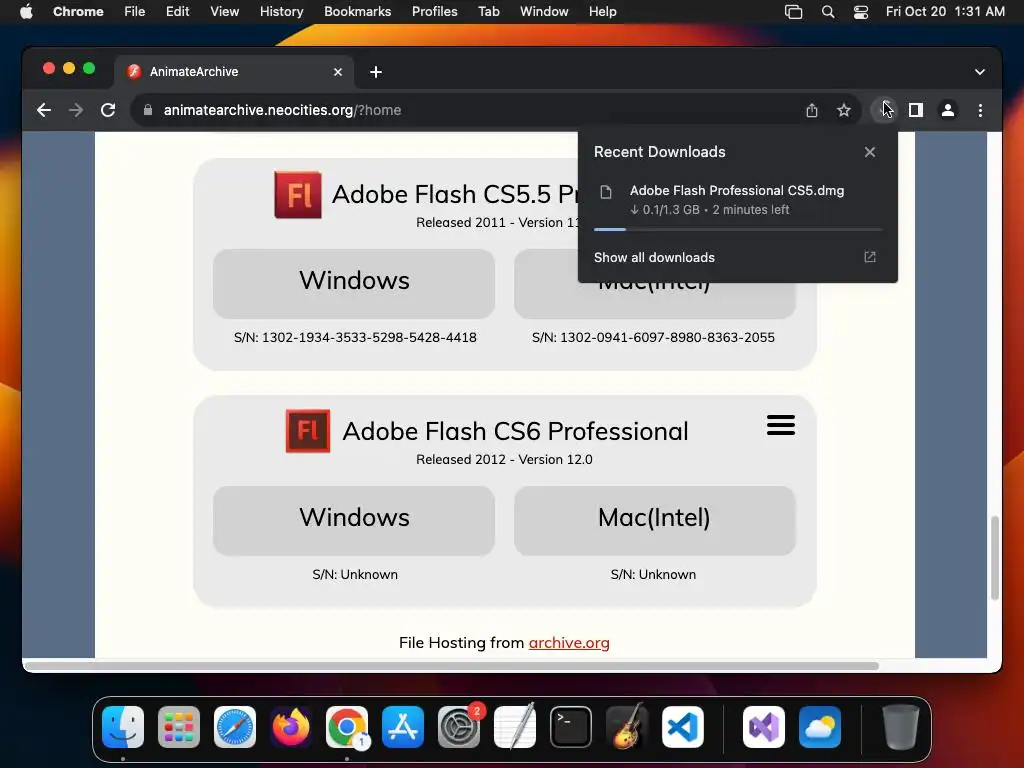Toggle the Chrome side panel icon
The height and width of the screenshot is (768, 1024).
pos(916,110)
